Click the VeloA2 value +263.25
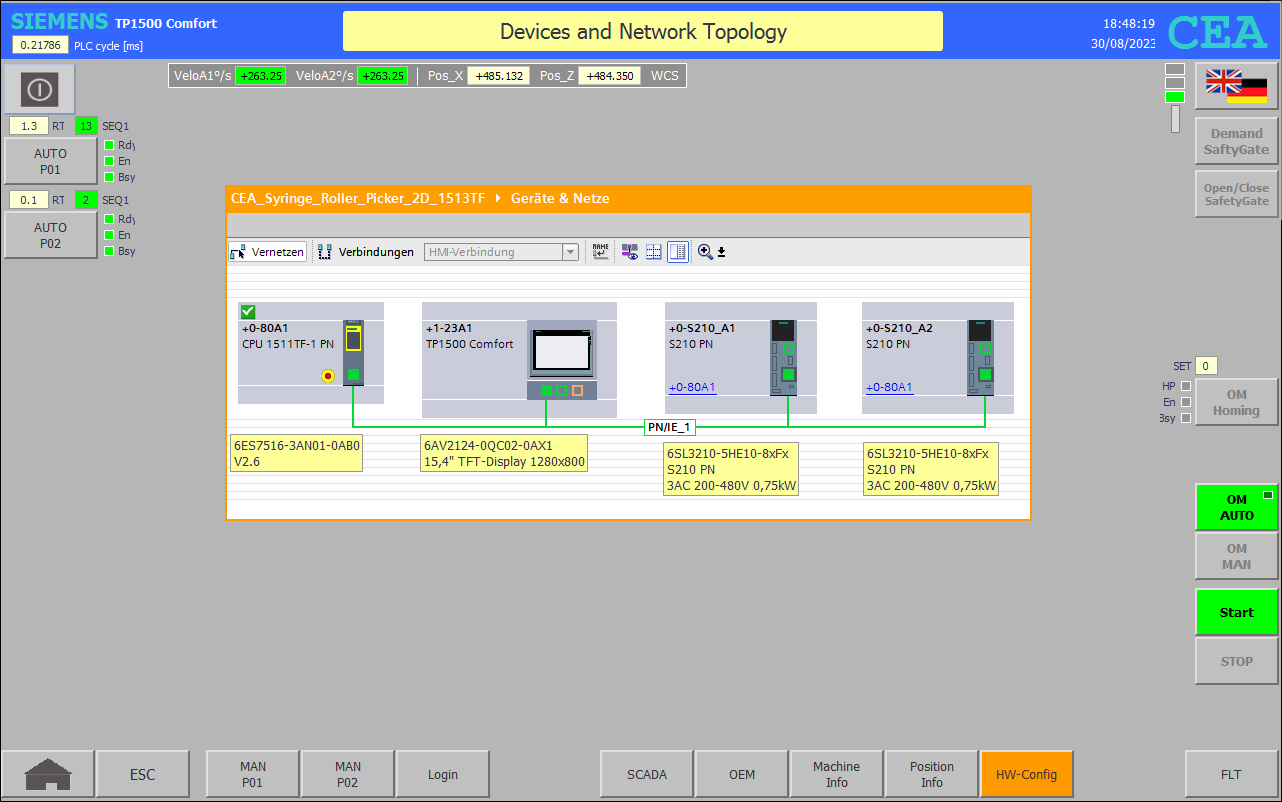The width and height of the screenshot is (1282, 802). pos(382,76)
